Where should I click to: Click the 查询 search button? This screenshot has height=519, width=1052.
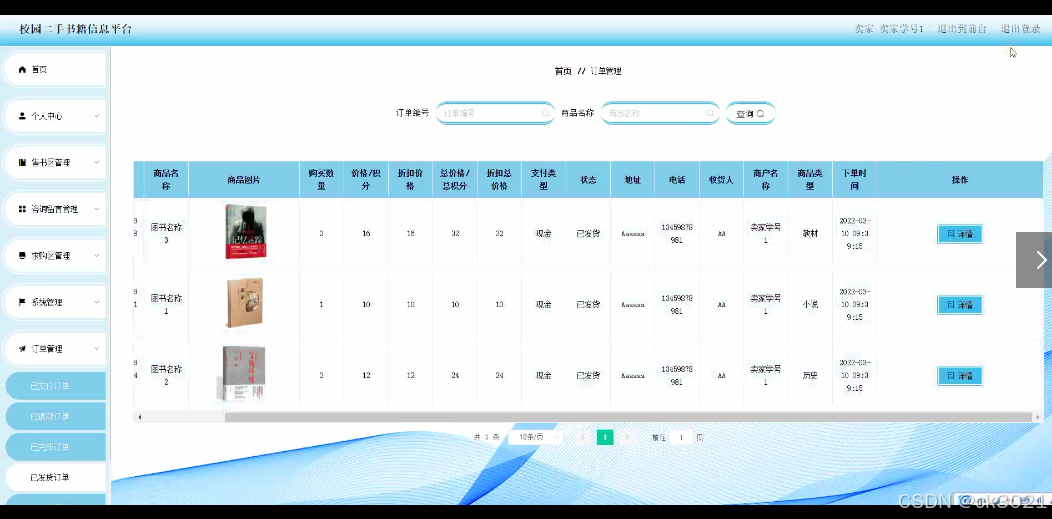click(x=750, y=113)
